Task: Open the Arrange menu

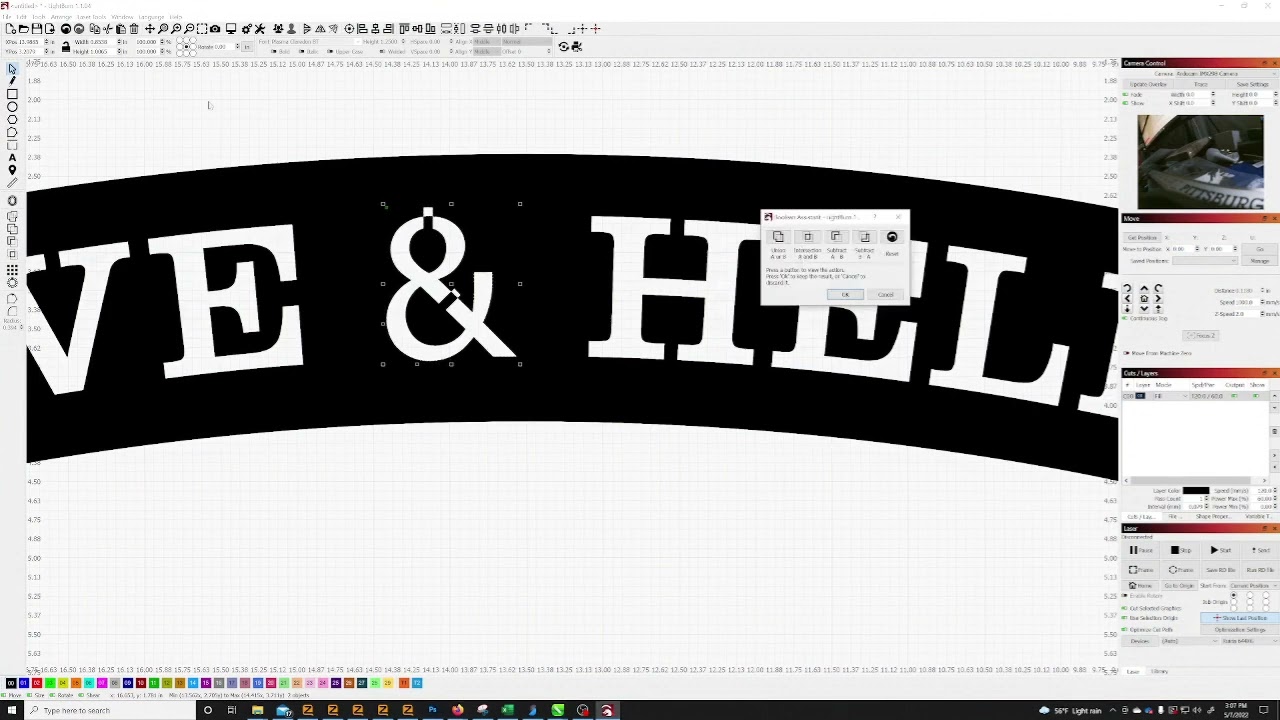Action: 61,17
